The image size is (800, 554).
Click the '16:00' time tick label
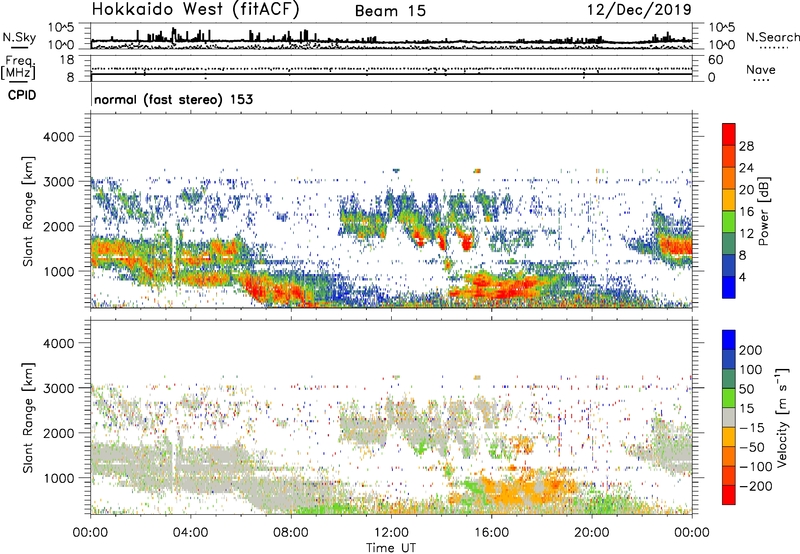pos(491,533)
